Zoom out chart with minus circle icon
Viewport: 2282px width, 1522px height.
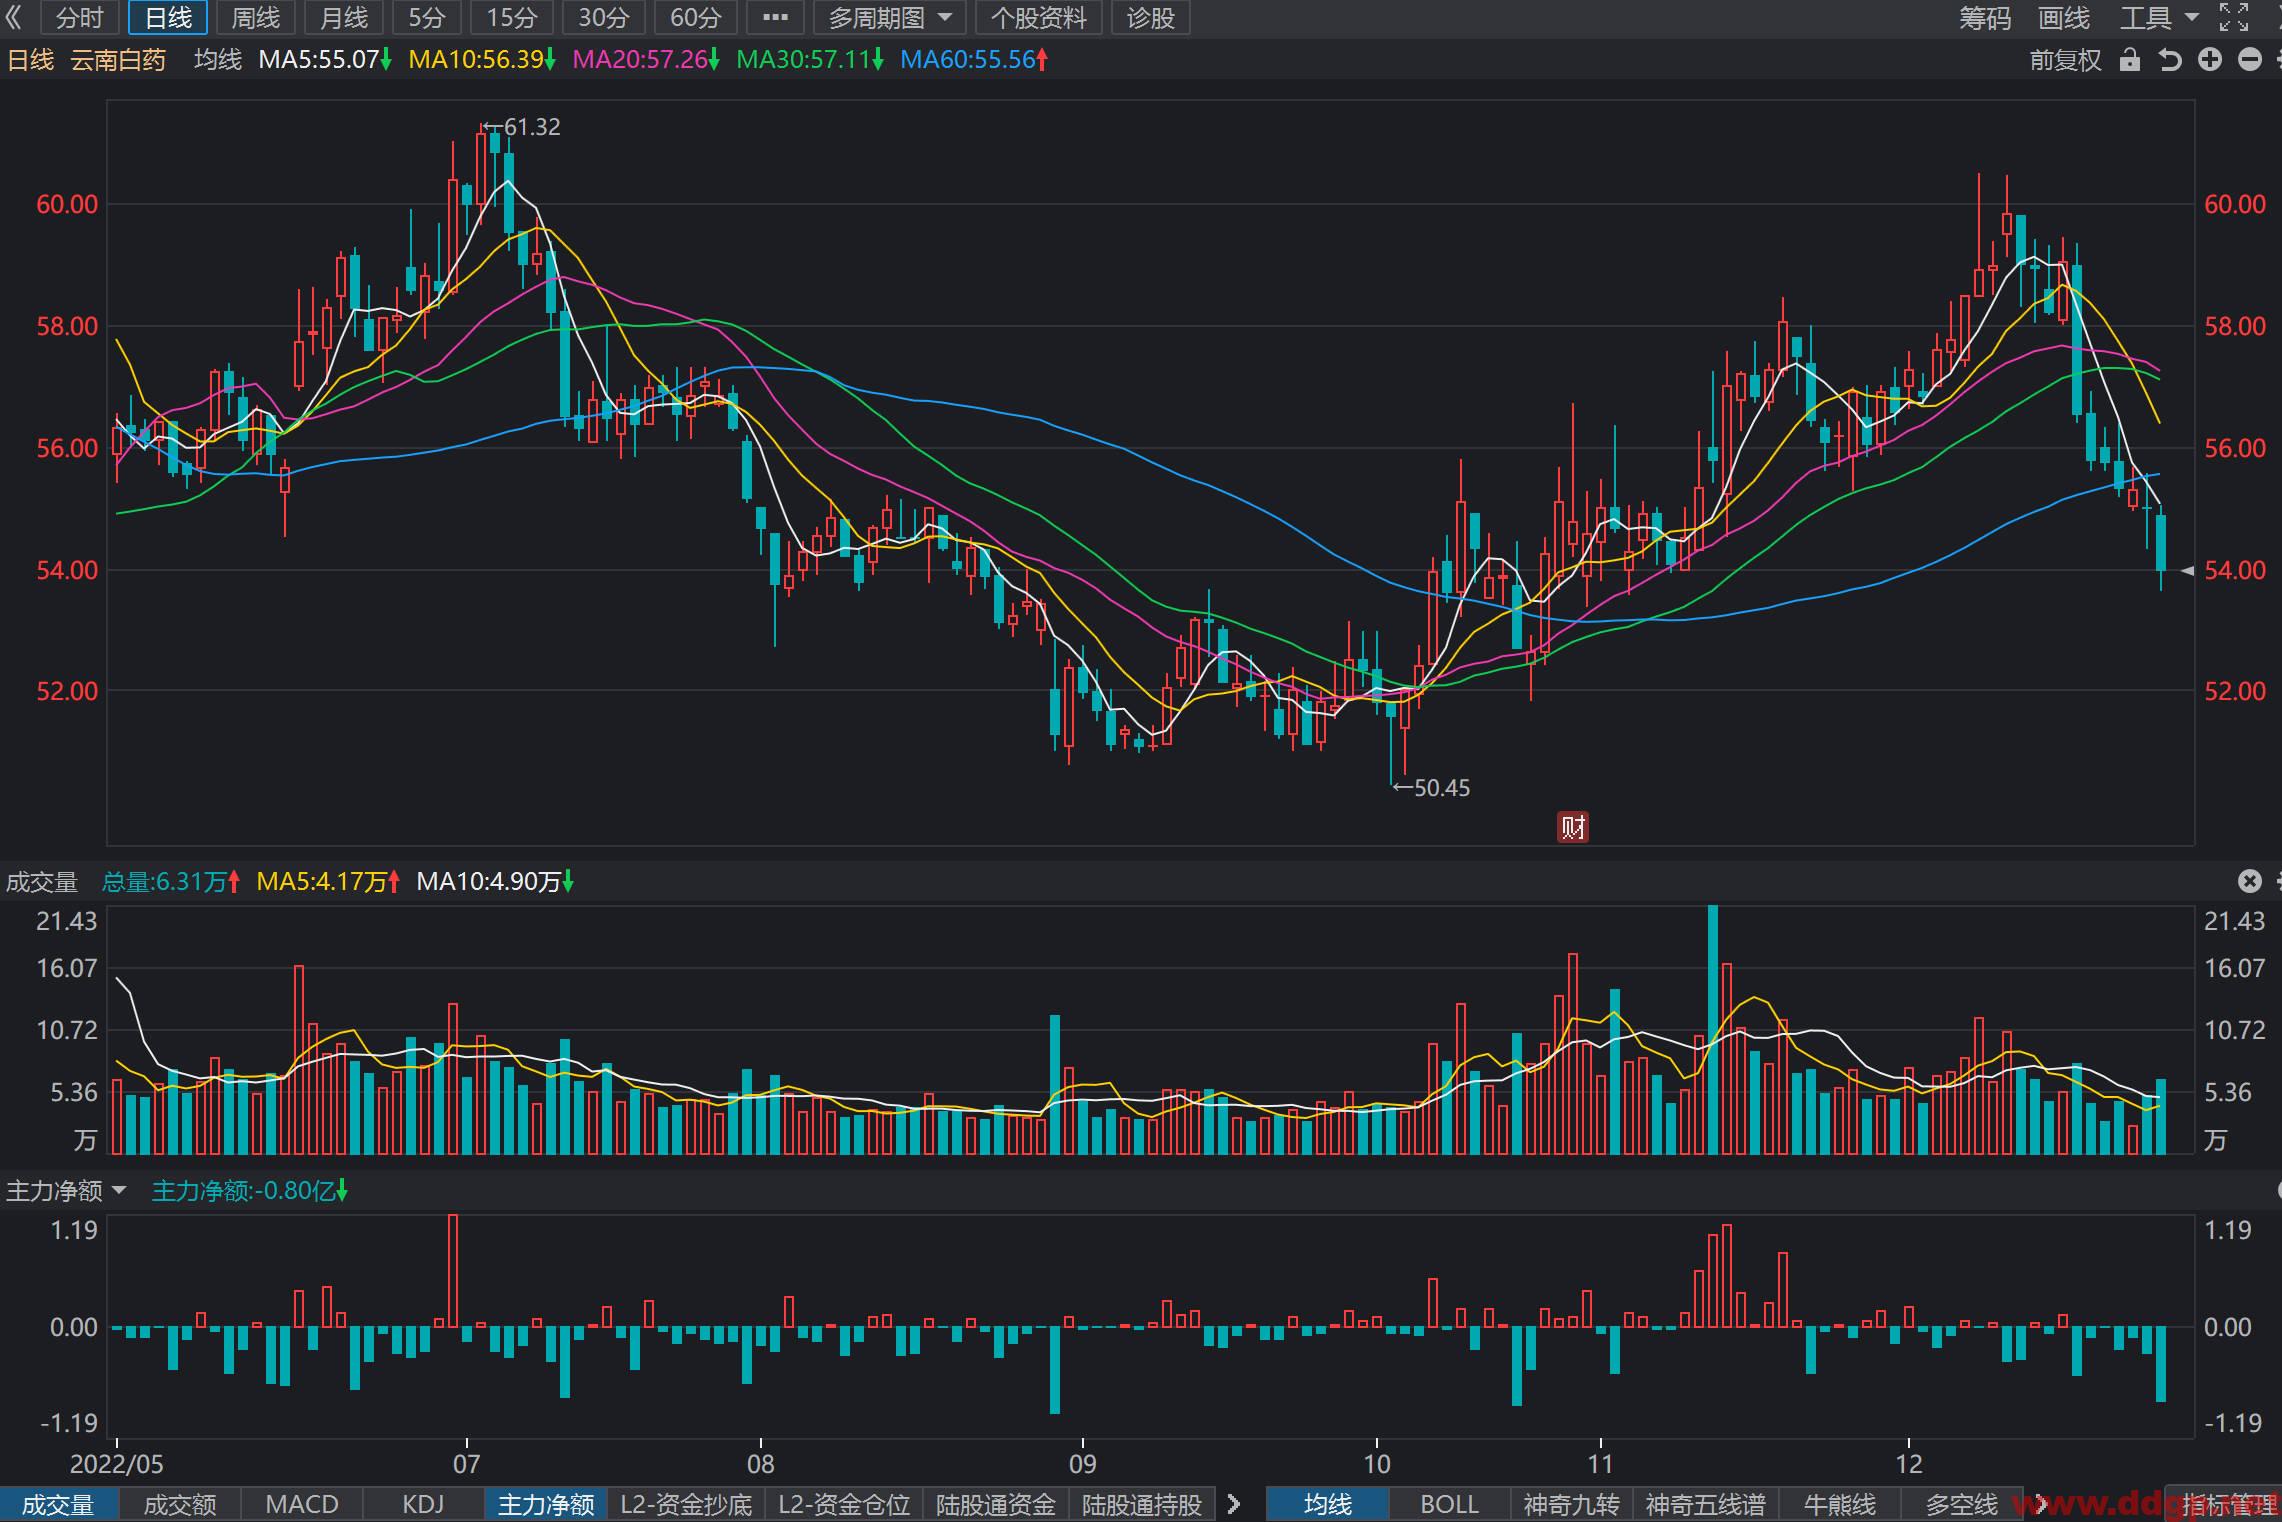click(x=2250, y=60)
